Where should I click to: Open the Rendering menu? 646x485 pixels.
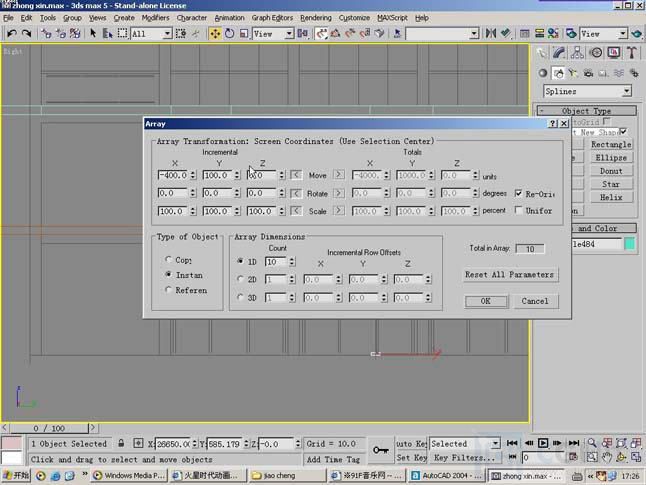(x=316, y=18)
